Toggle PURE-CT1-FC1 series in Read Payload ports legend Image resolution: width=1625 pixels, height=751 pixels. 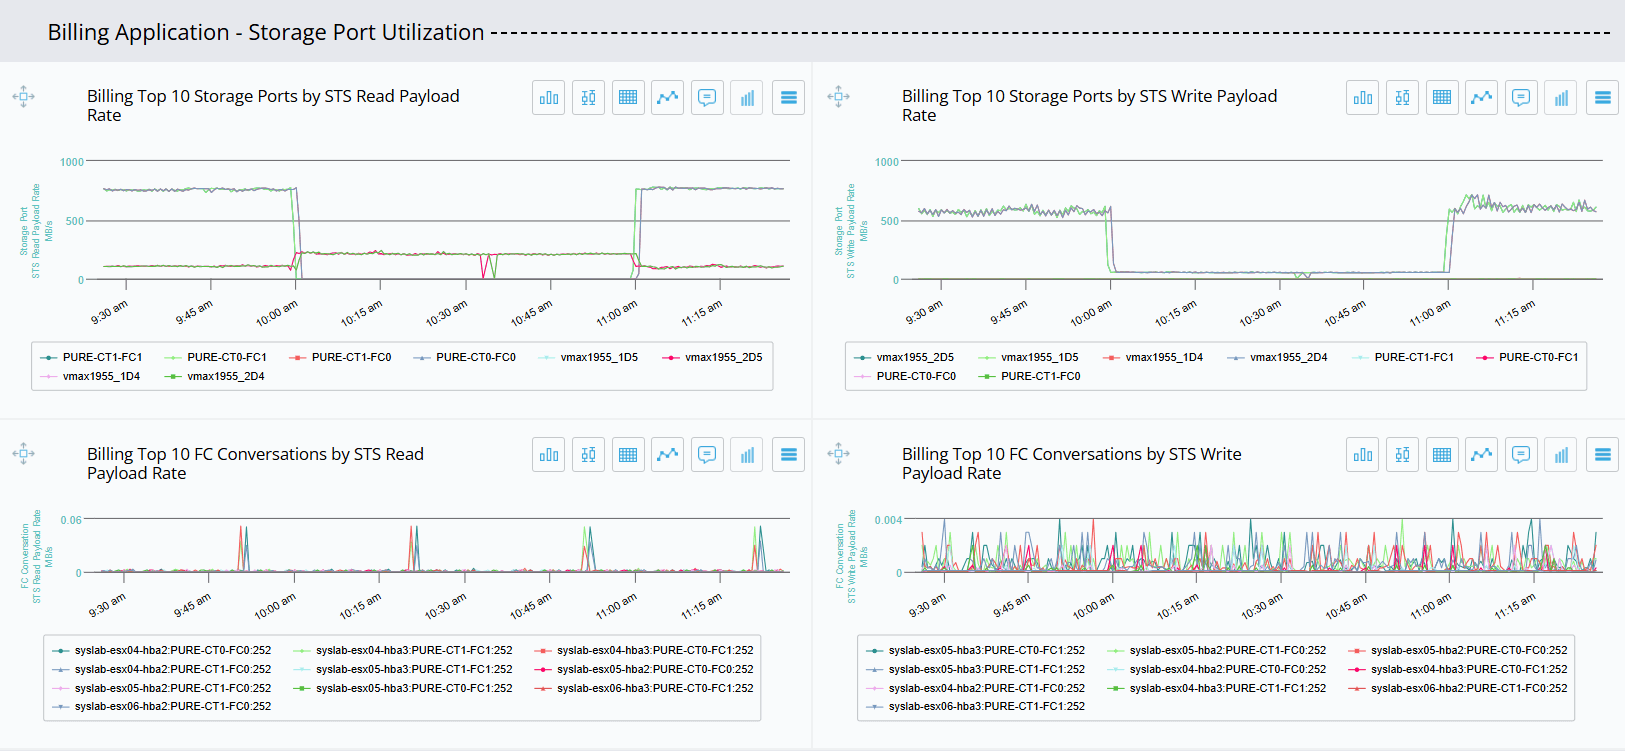(x=92, y=357)
